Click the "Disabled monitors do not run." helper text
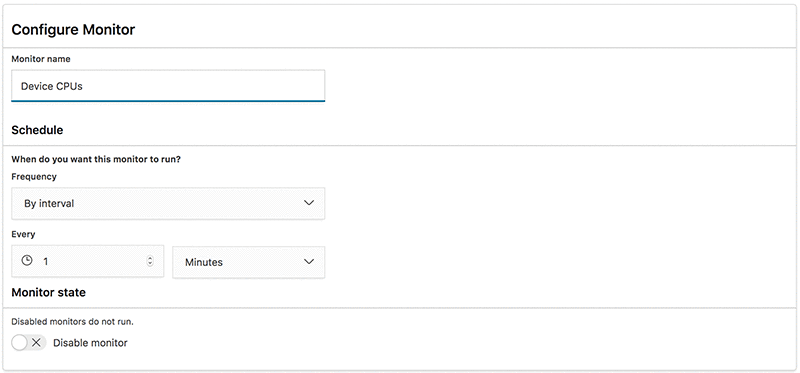 [x=72, y=322]
